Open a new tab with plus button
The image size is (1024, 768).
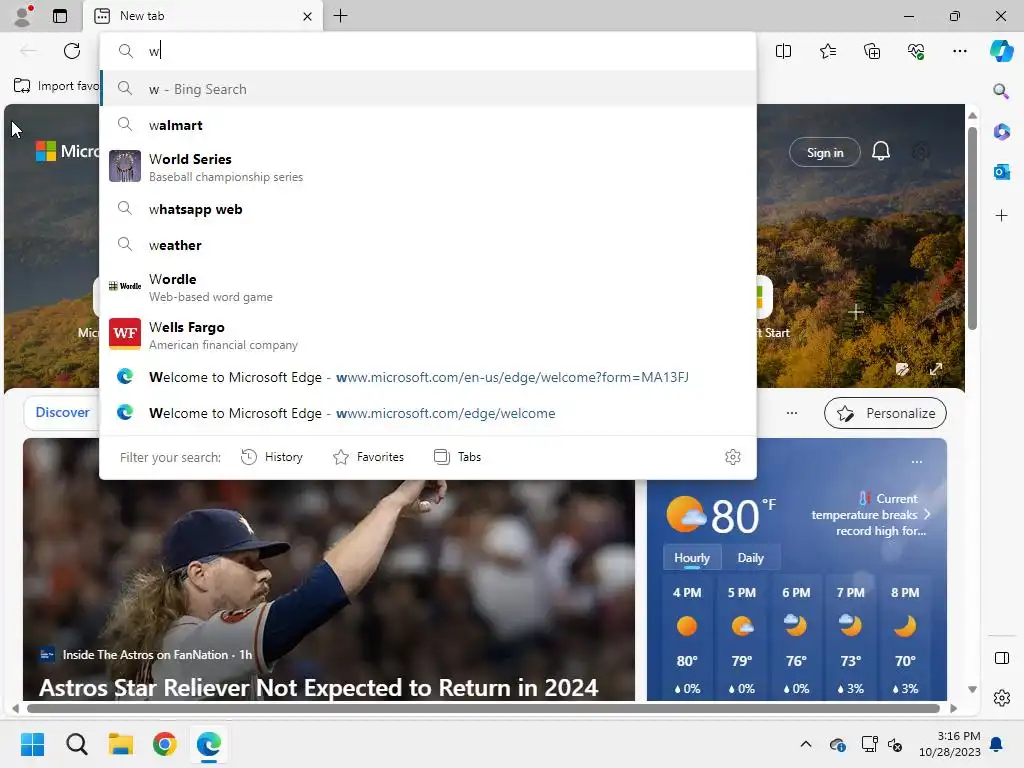(340, 16)
